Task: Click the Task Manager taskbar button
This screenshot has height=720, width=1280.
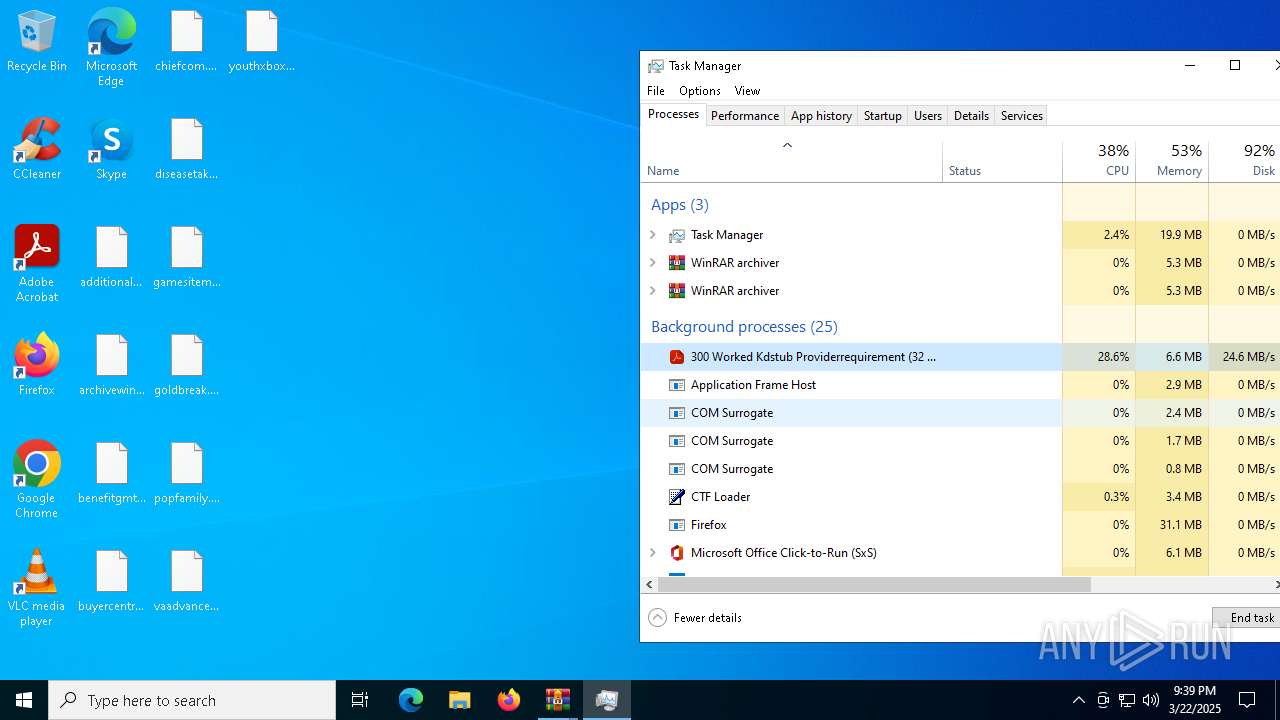Action: [x=606, y=700]
